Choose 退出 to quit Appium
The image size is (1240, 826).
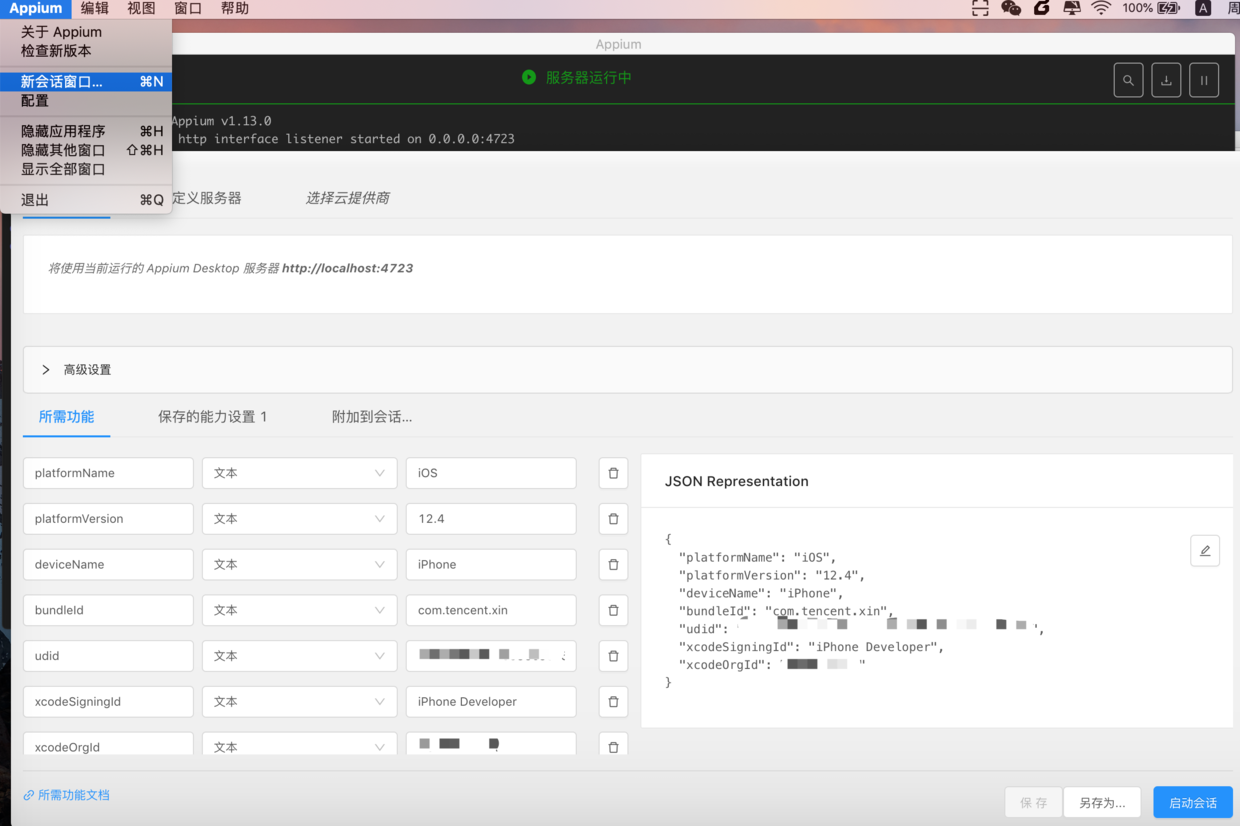(86, 200)
